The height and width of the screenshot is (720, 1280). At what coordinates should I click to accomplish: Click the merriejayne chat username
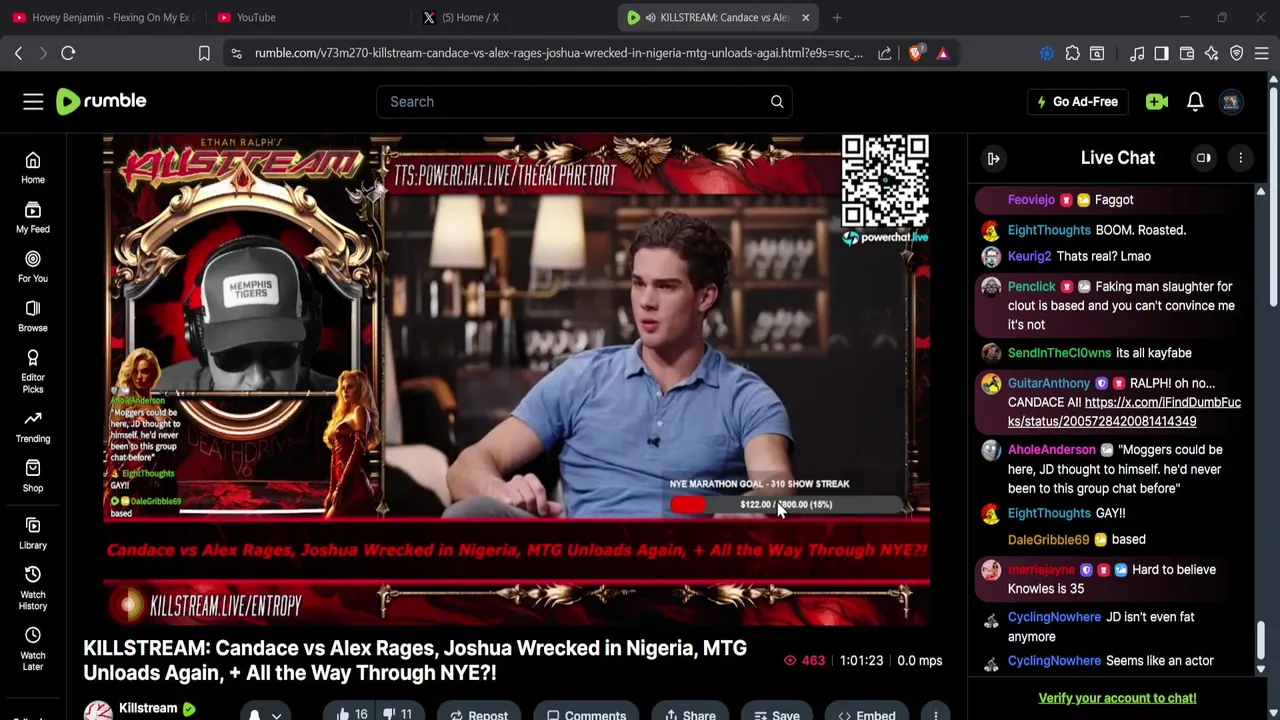point(1041,570)
